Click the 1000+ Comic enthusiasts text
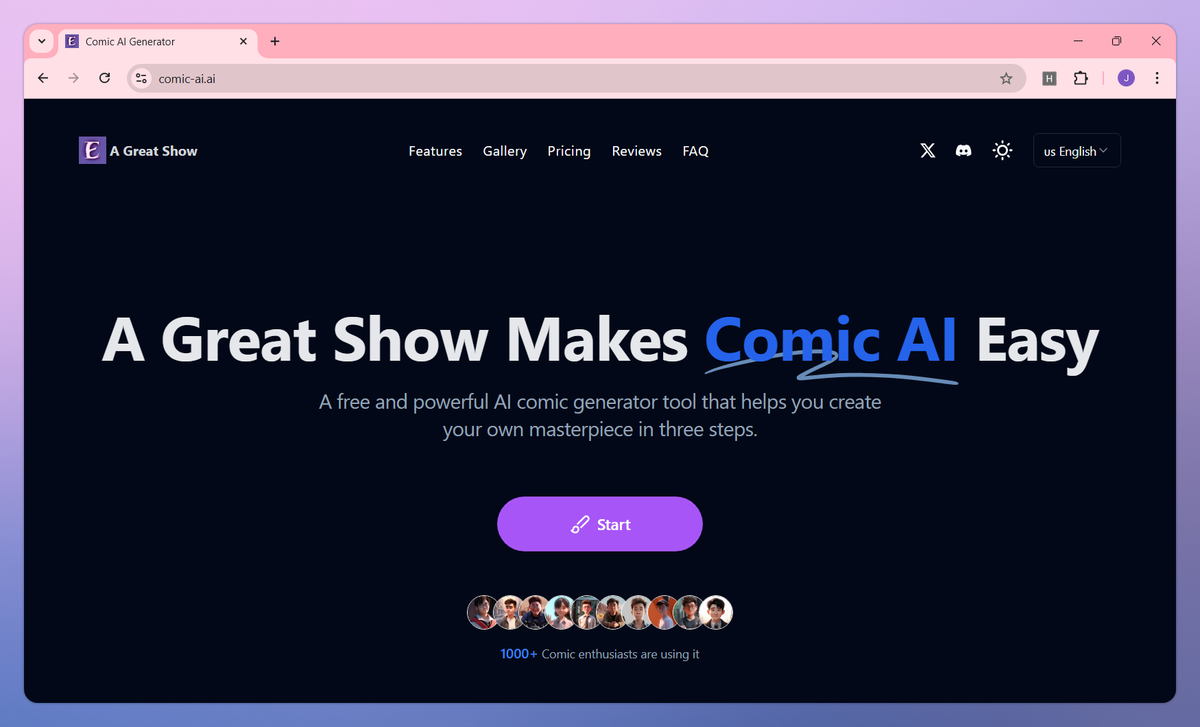The image size is (1200, 727). (x=600, y=654)
